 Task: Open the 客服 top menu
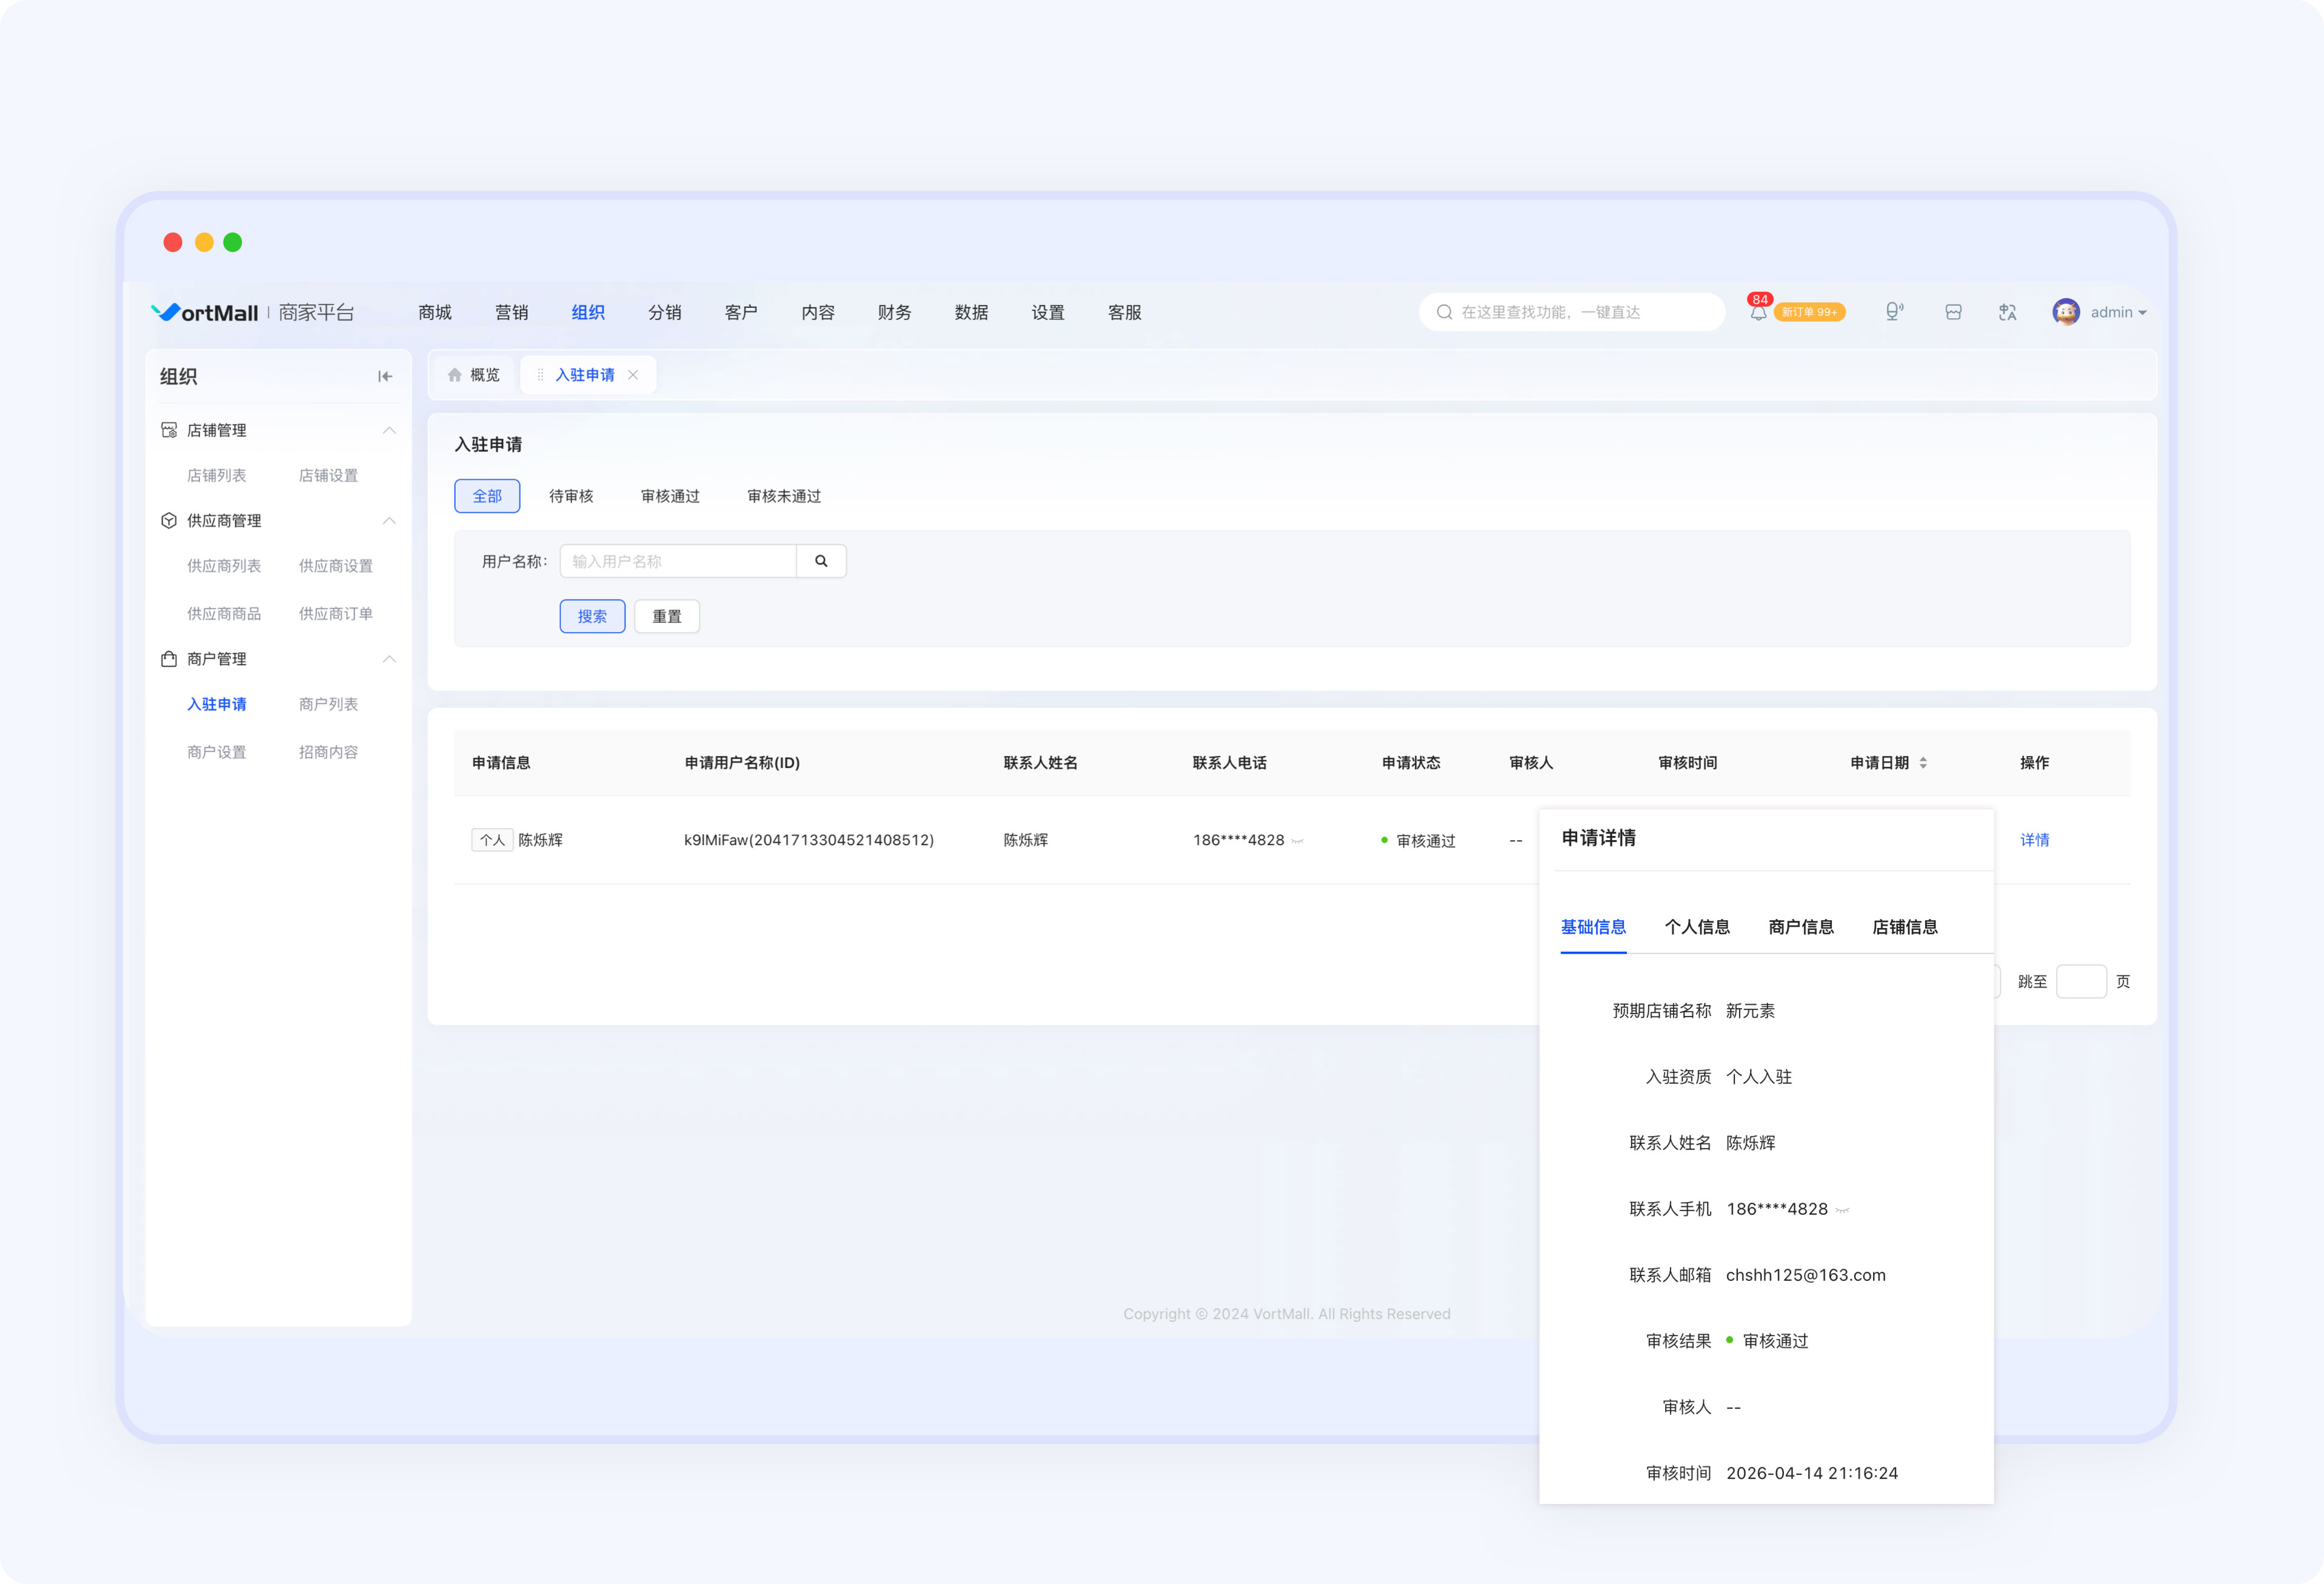tap(1125, 312)
